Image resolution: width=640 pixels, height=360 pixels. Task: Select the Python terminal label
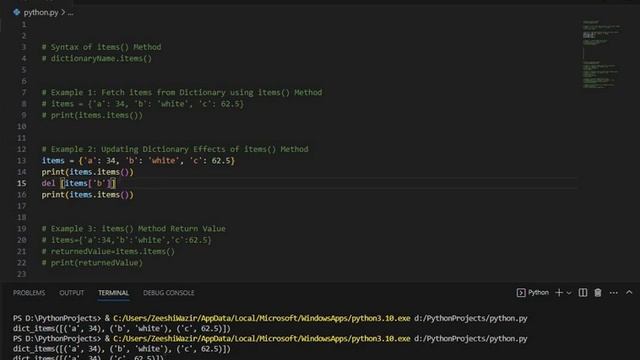click(538, 292)
